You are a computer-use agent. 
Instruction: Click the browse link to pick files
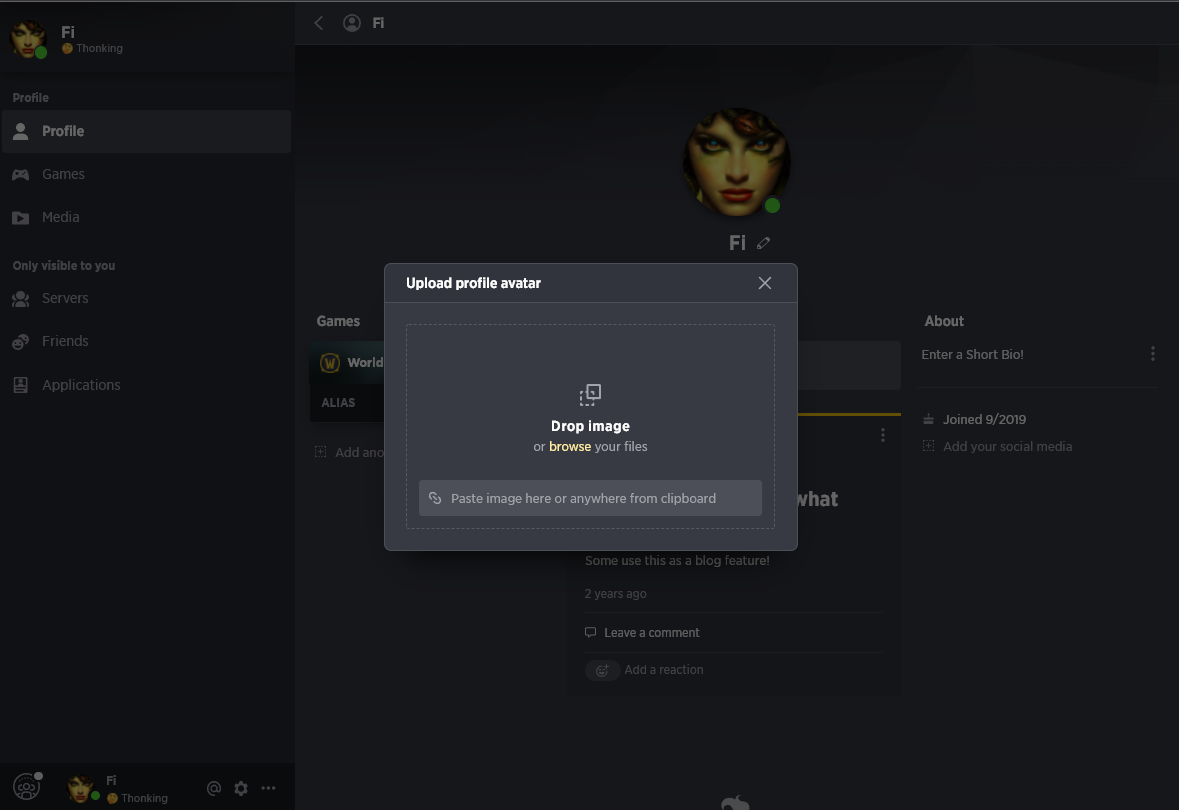(x=570, y=446)
